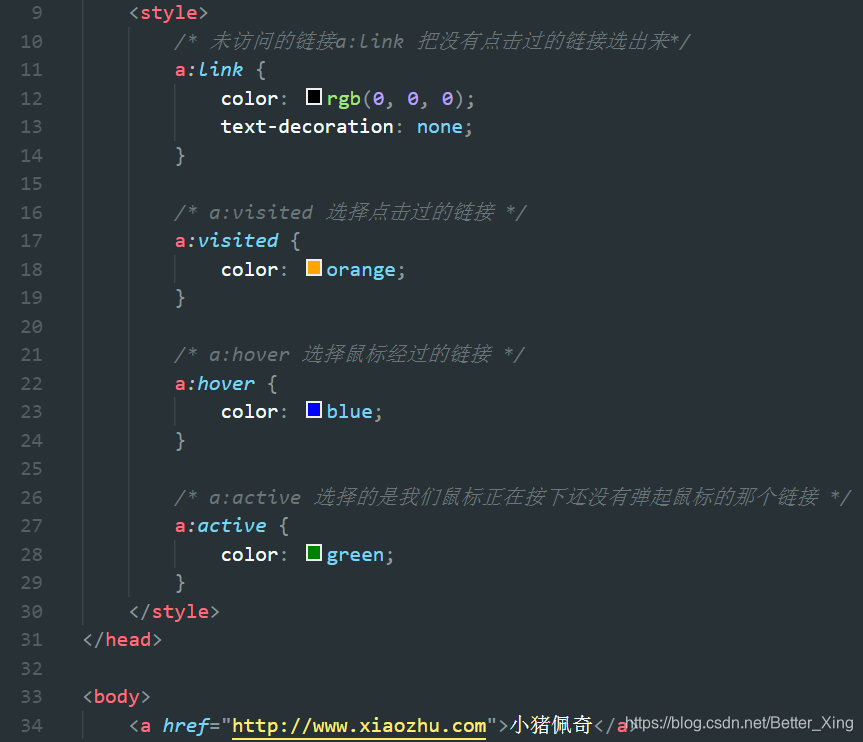
Task: Open the http://www.xiaozhu.com link in href
Action: 359,726
